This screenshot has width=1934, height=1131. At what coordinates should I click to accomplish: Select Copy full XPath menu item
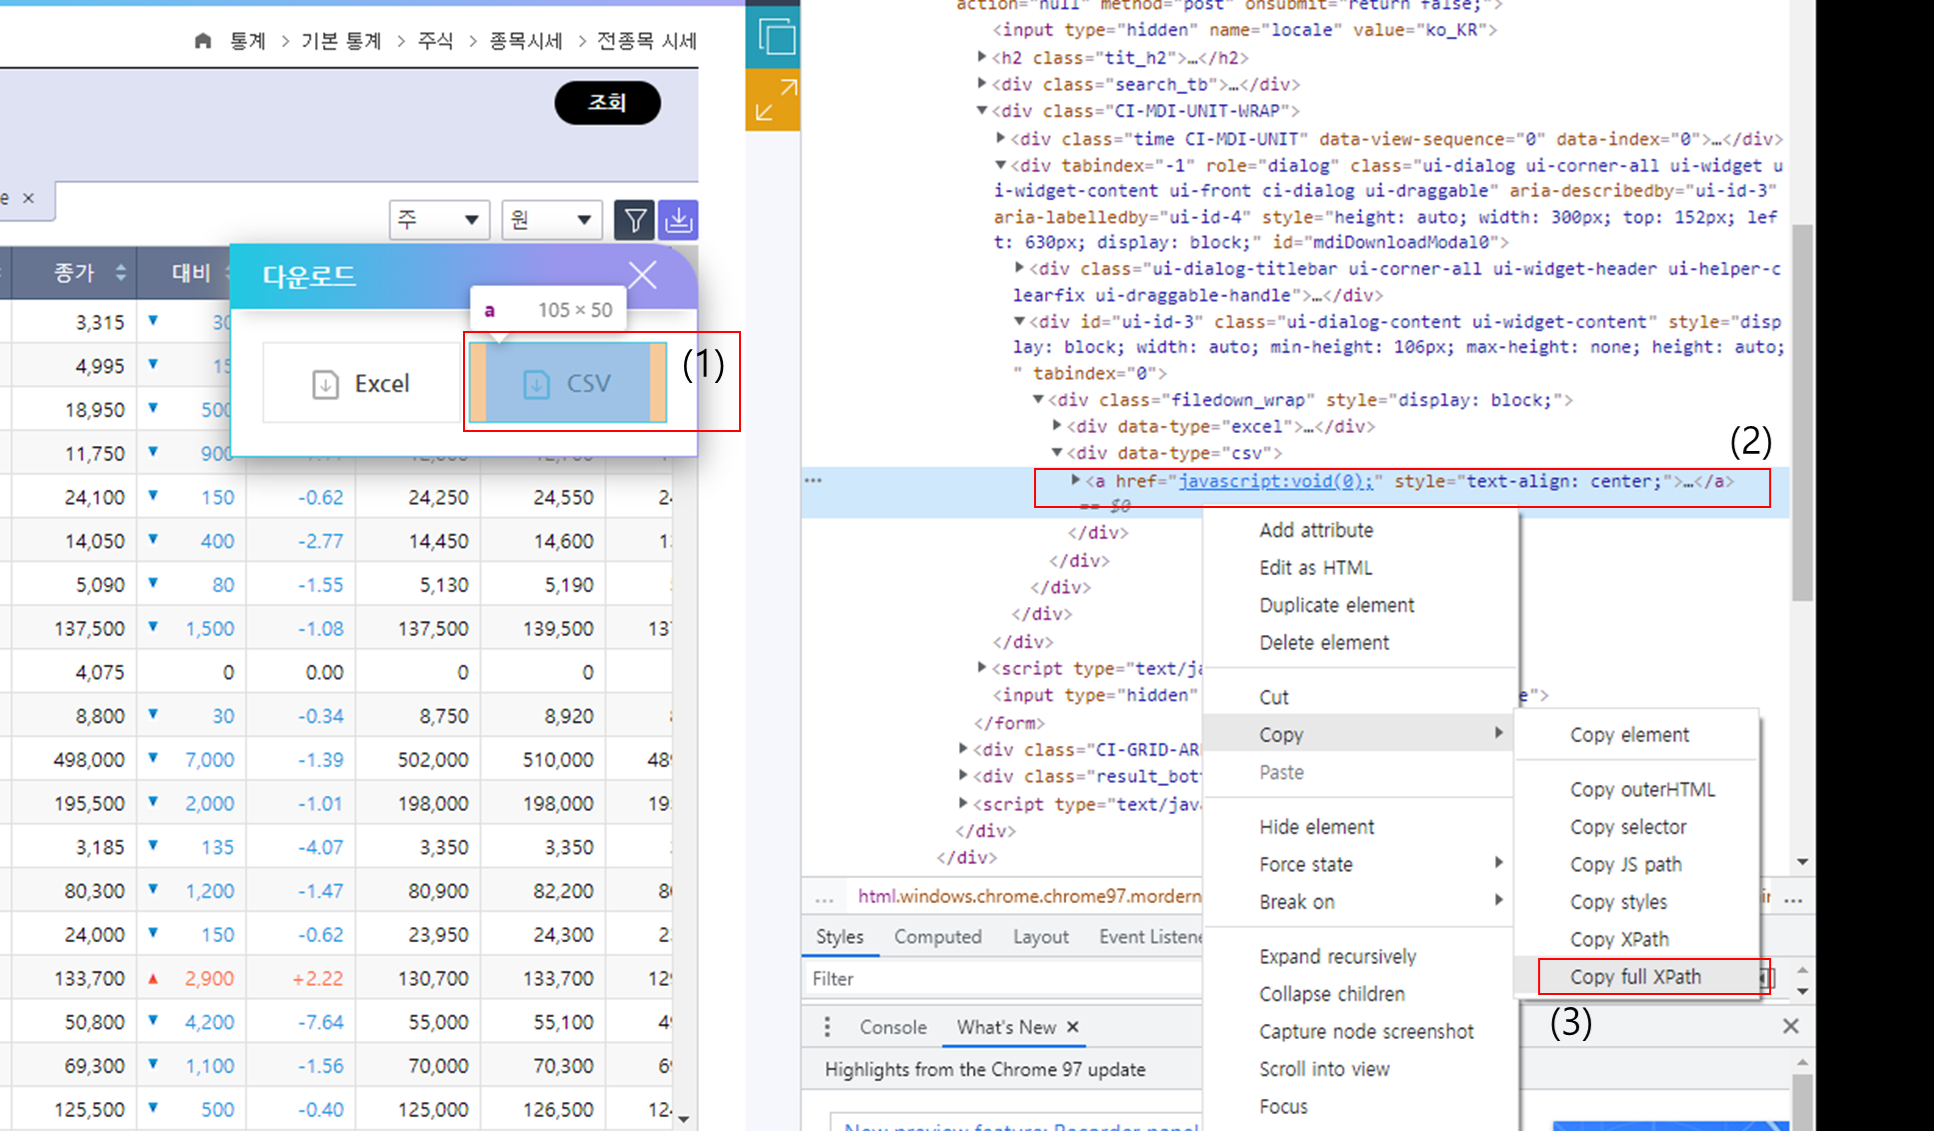pyautogui.click(x=1635, y=977)
